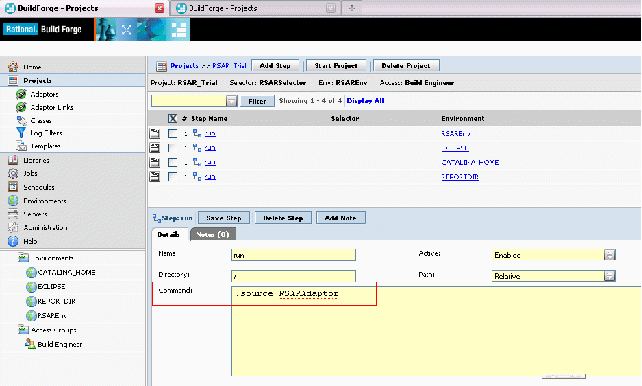
Task: Toggle the select-all checkbox in the step header
Action: (x=172, y=118)
